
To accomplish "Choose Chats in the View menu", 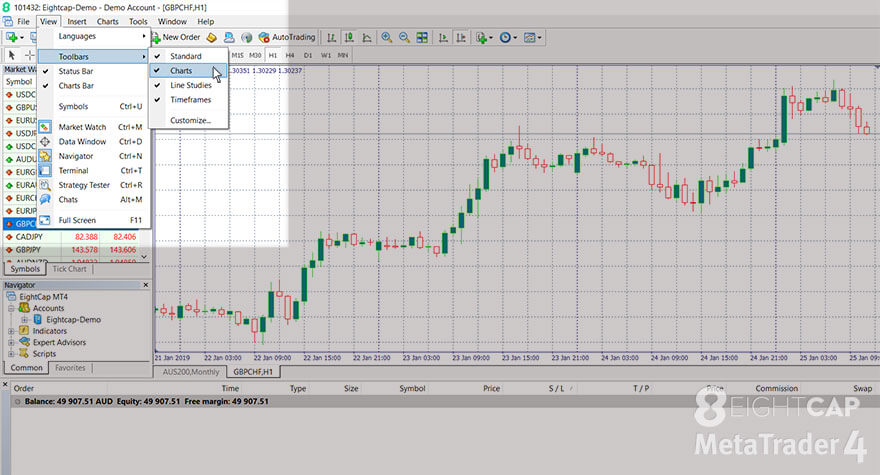I will (x=94, y=199).
